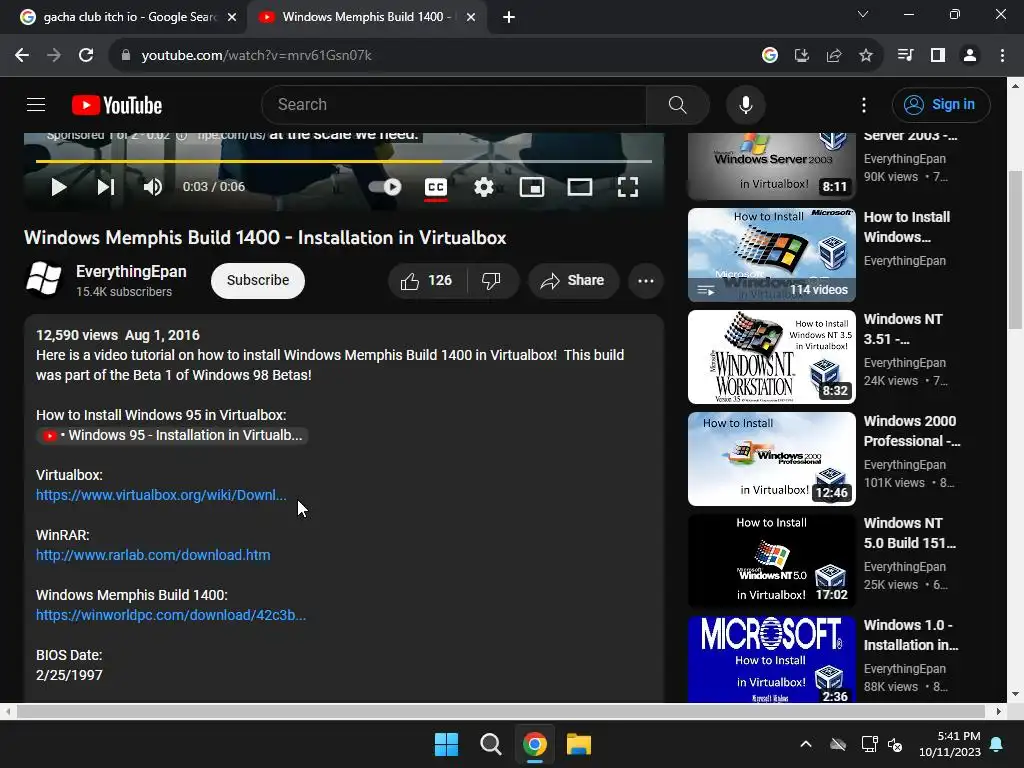This screenshot has height=768, width=1024.
Task: Skip to next video
Action: point(106,187)
